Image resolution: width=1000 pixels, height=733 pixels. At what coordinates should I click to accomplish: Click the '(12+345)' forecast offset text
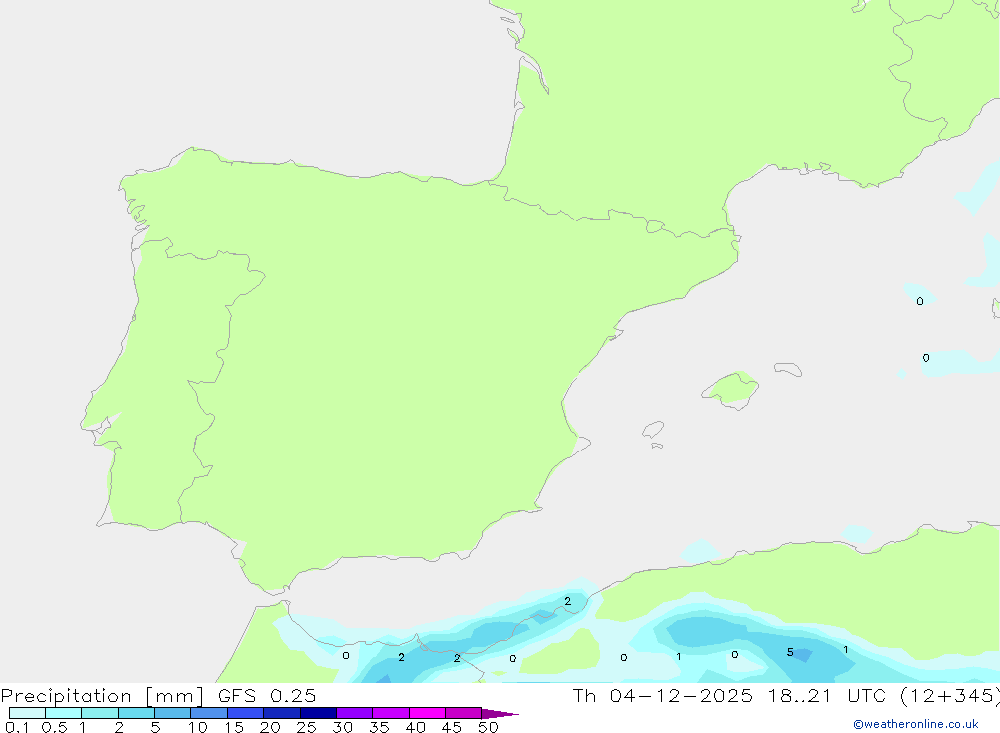tap(950, 696)
